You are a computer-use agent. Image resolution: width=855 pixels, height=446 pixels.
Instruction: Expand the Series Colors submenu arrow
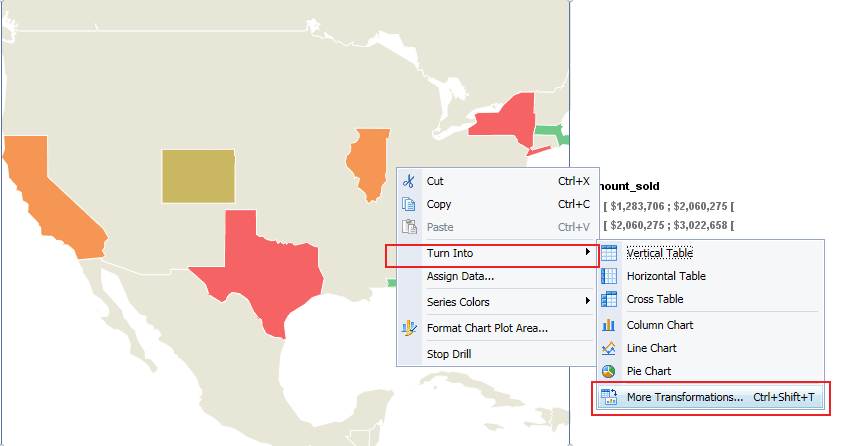[587, 301]
